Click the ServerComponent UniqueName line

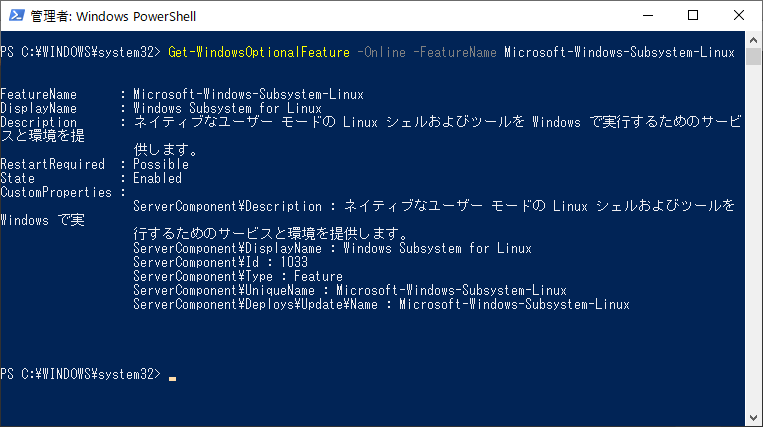pos(350,291)
